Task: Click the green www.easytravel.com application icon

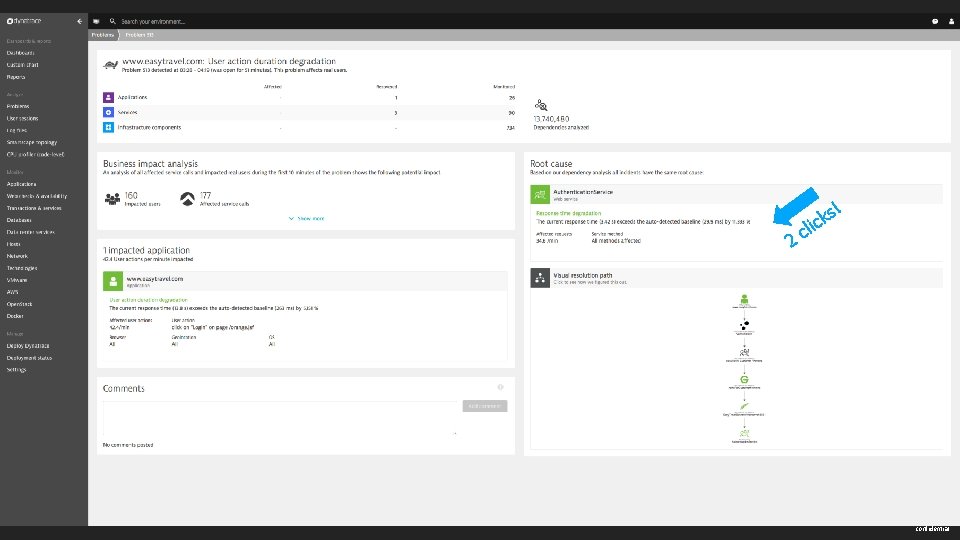Action: click(113, 281)
